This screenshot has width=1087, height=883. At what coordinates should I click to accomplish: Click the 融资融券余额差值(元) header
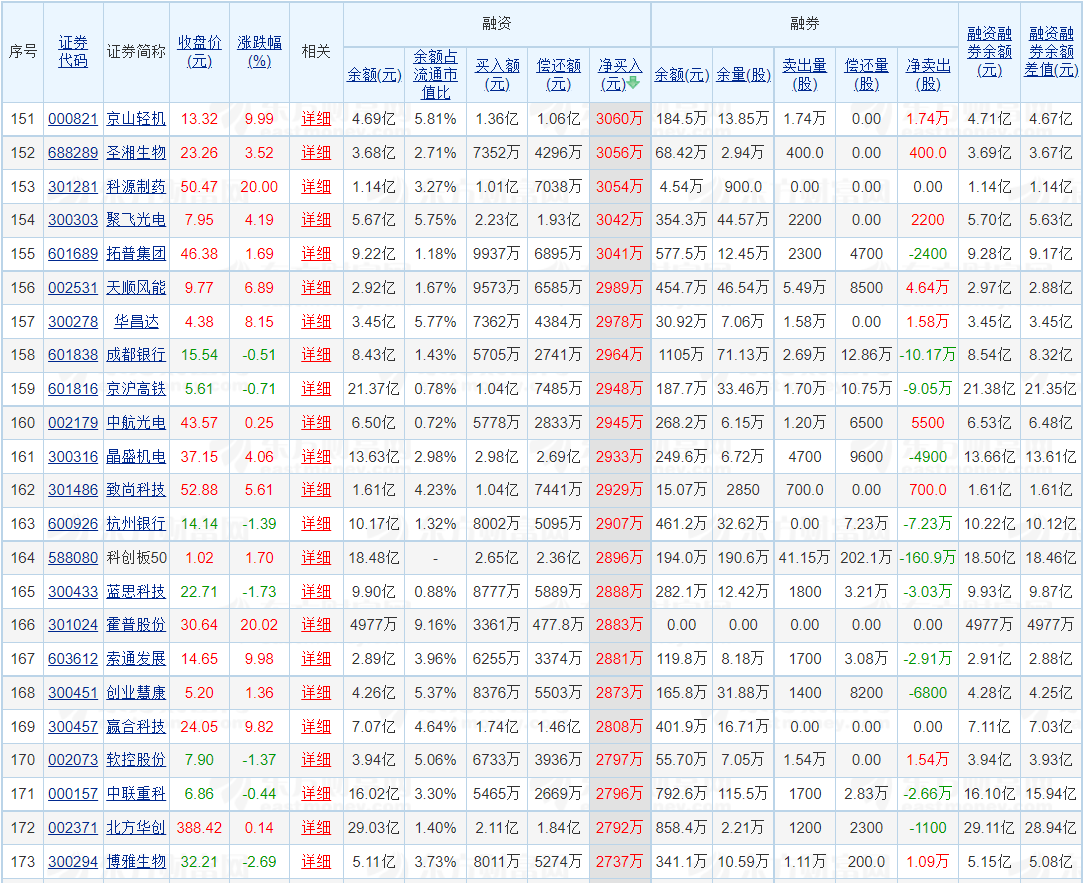click(1051, 51)
